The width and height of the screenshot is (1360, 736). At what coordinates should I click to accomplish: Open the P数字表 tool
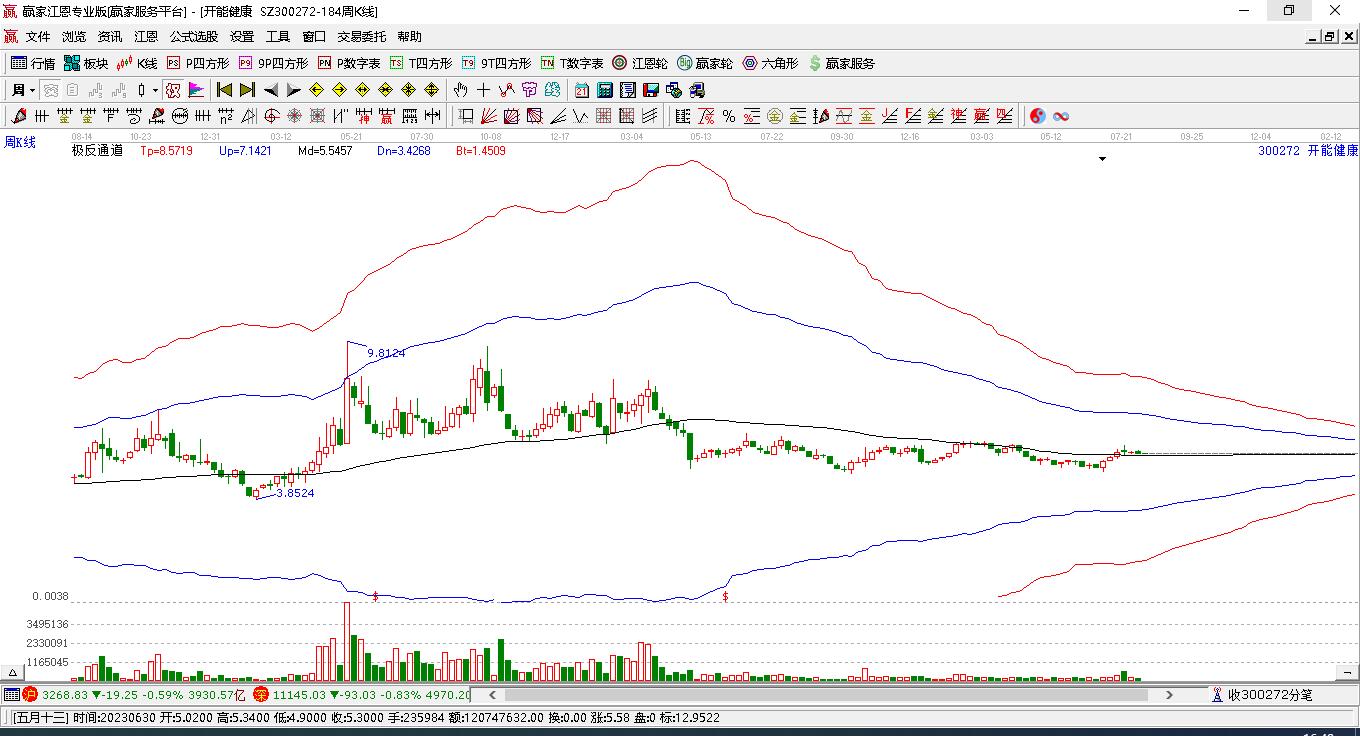tap(349, 63)
